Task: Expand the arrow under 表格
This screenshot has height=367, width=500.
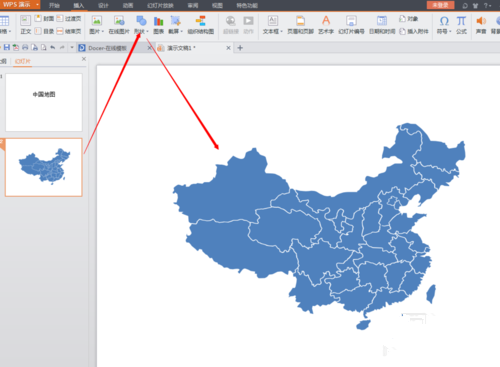Action: point(10,31)
